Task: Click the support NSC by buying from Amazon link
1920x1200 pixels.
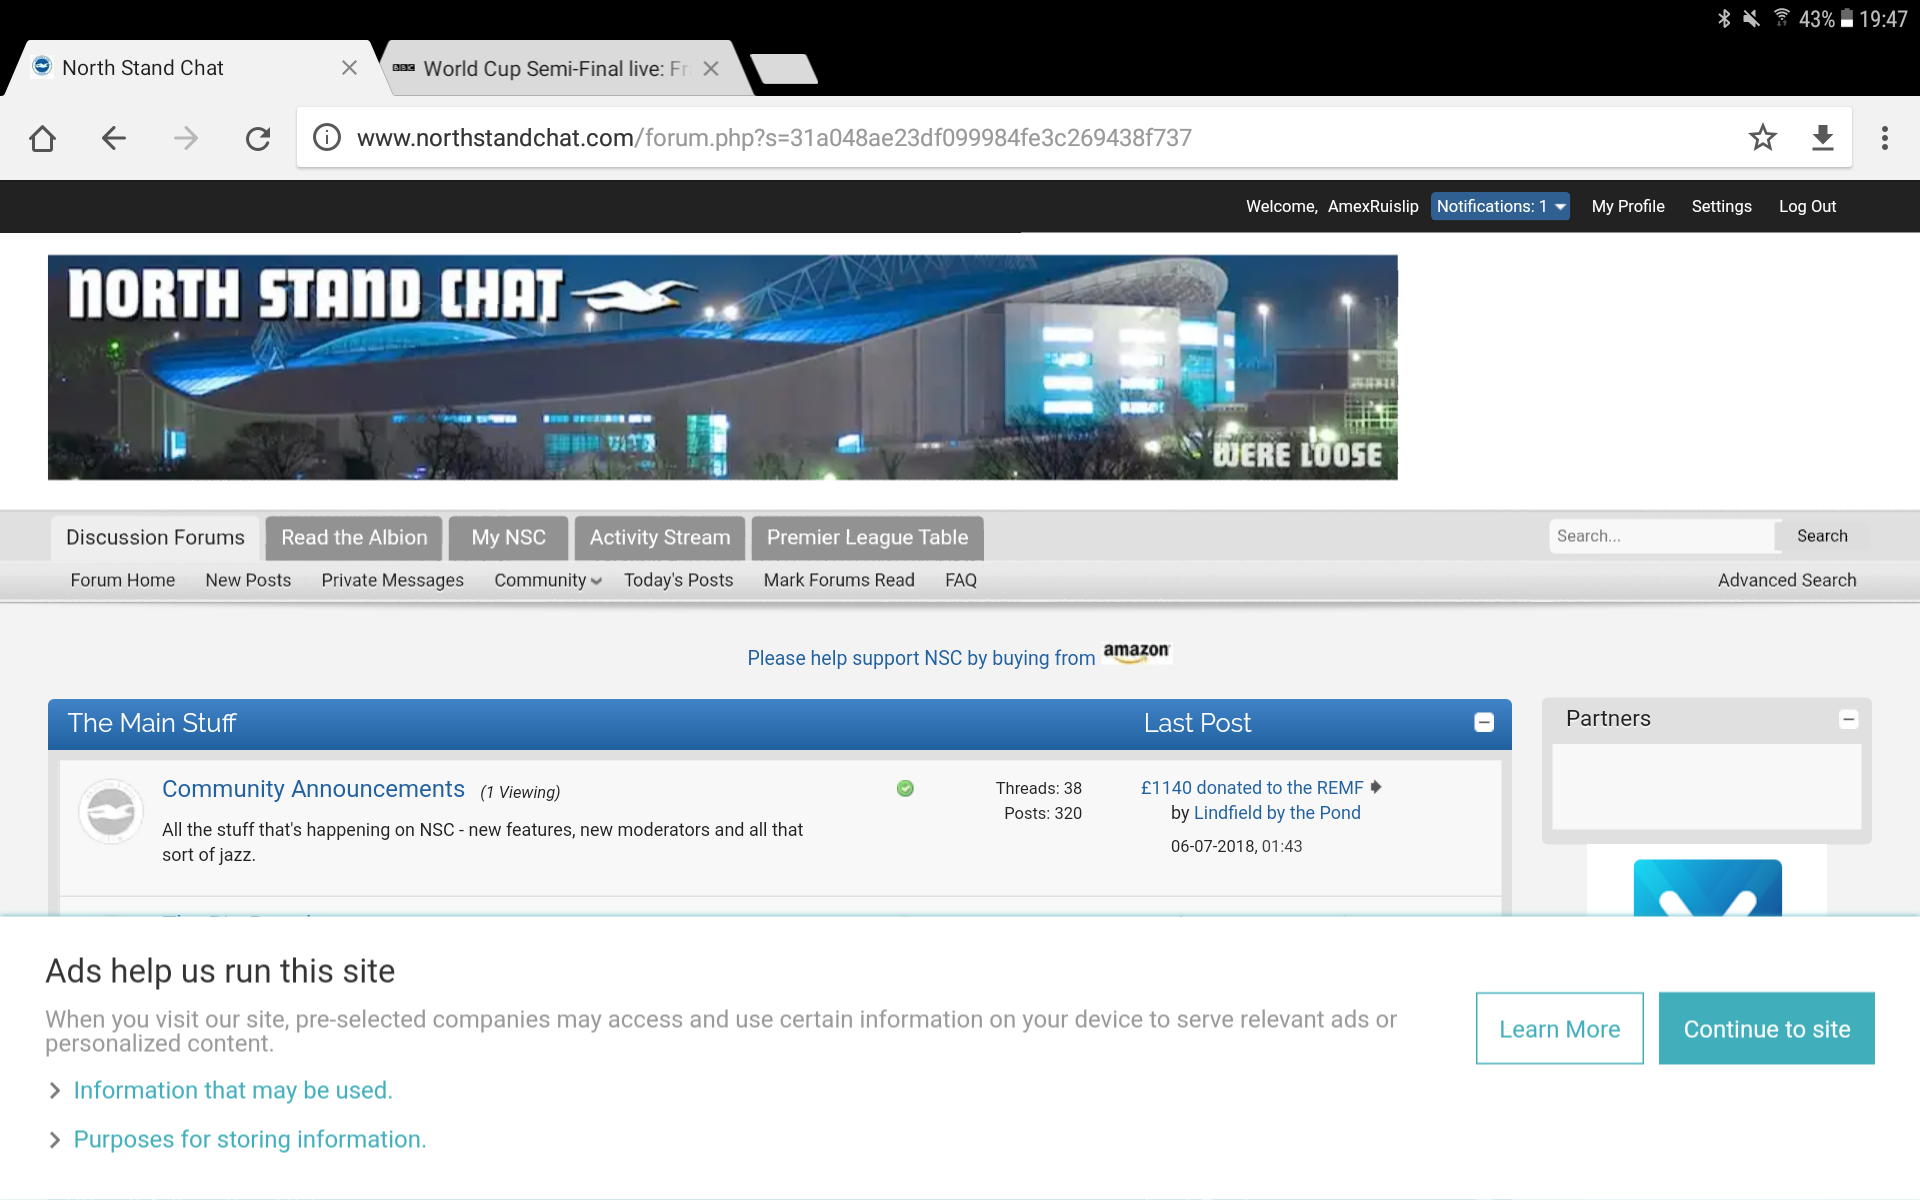Action: pos(921,658)
